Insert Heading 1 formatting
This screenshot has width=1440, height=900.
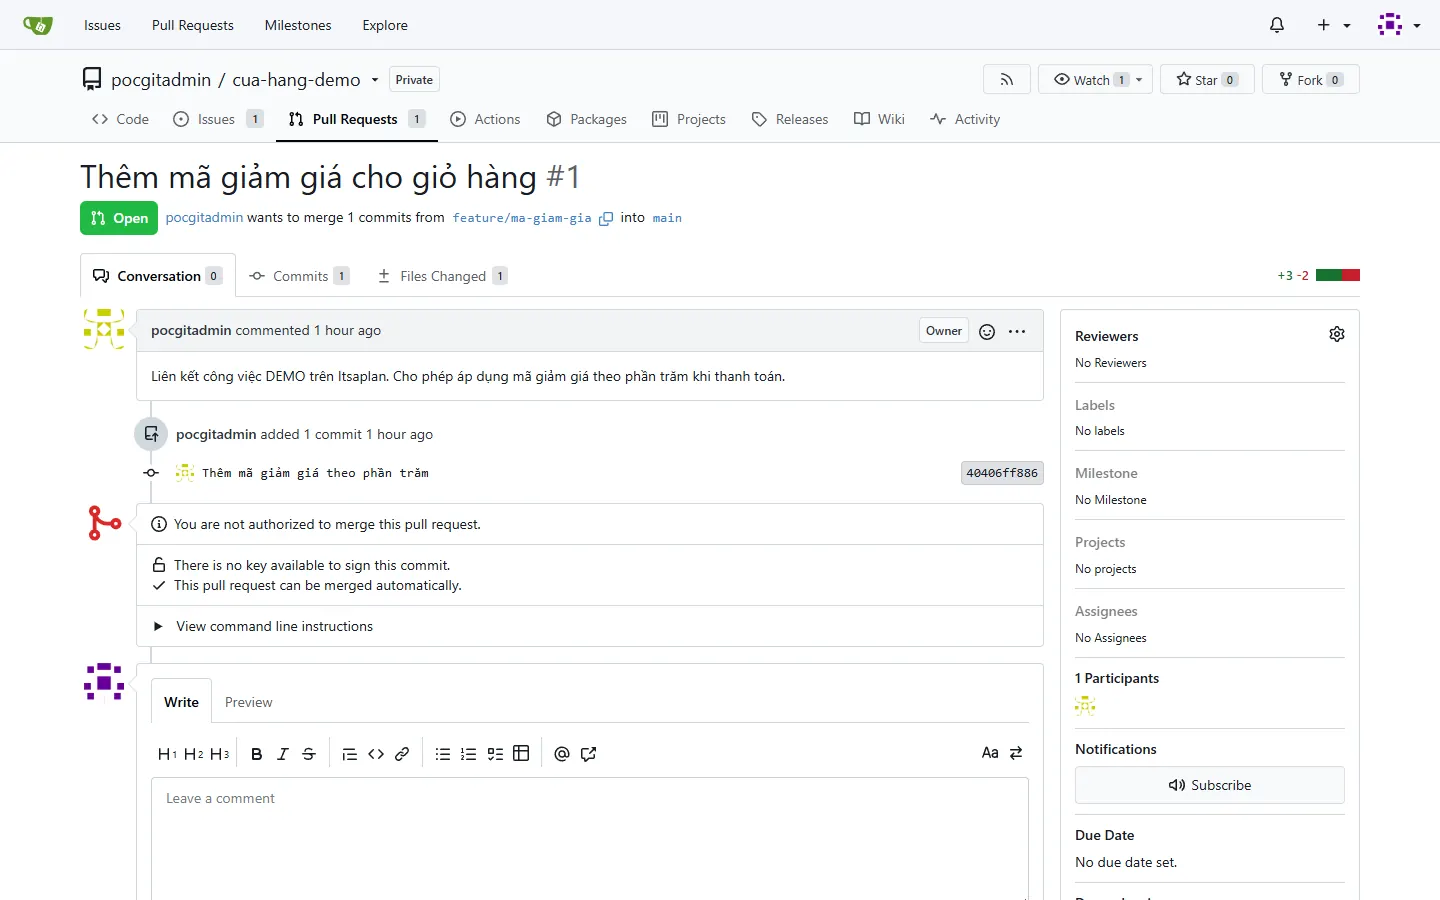pyautogui.click(x=167, y=754)
